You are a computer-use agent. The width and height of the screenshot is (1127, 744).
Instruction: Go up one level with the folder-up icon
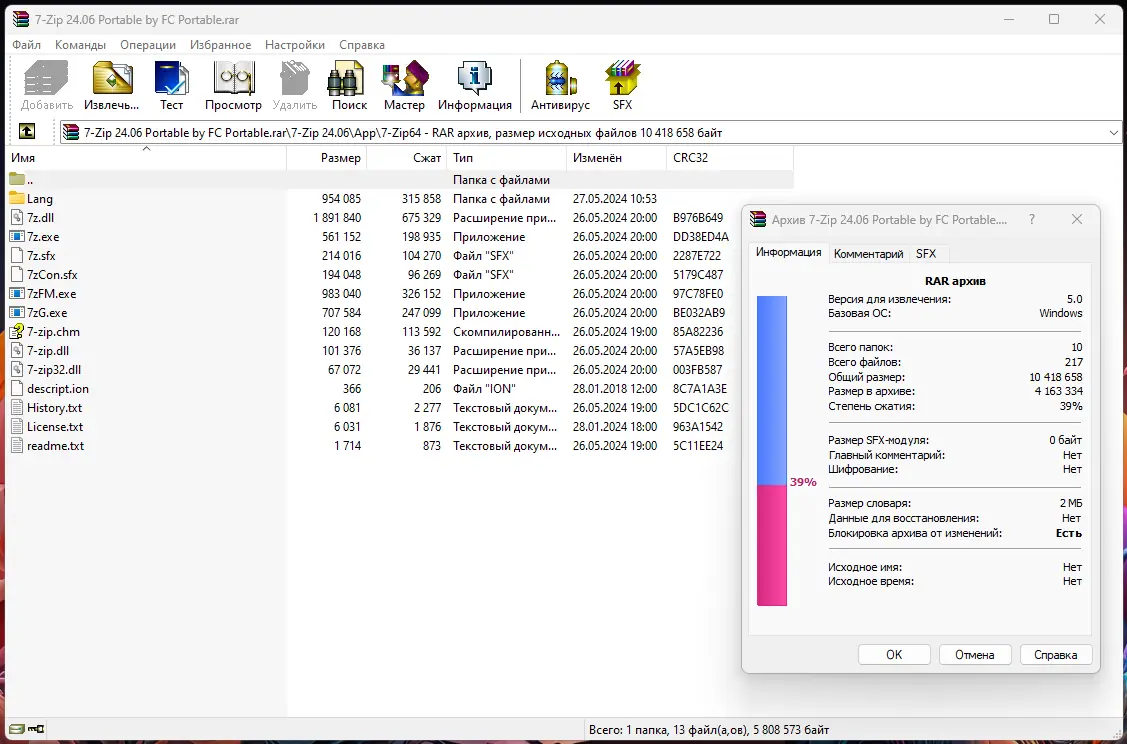coord(27,131)
